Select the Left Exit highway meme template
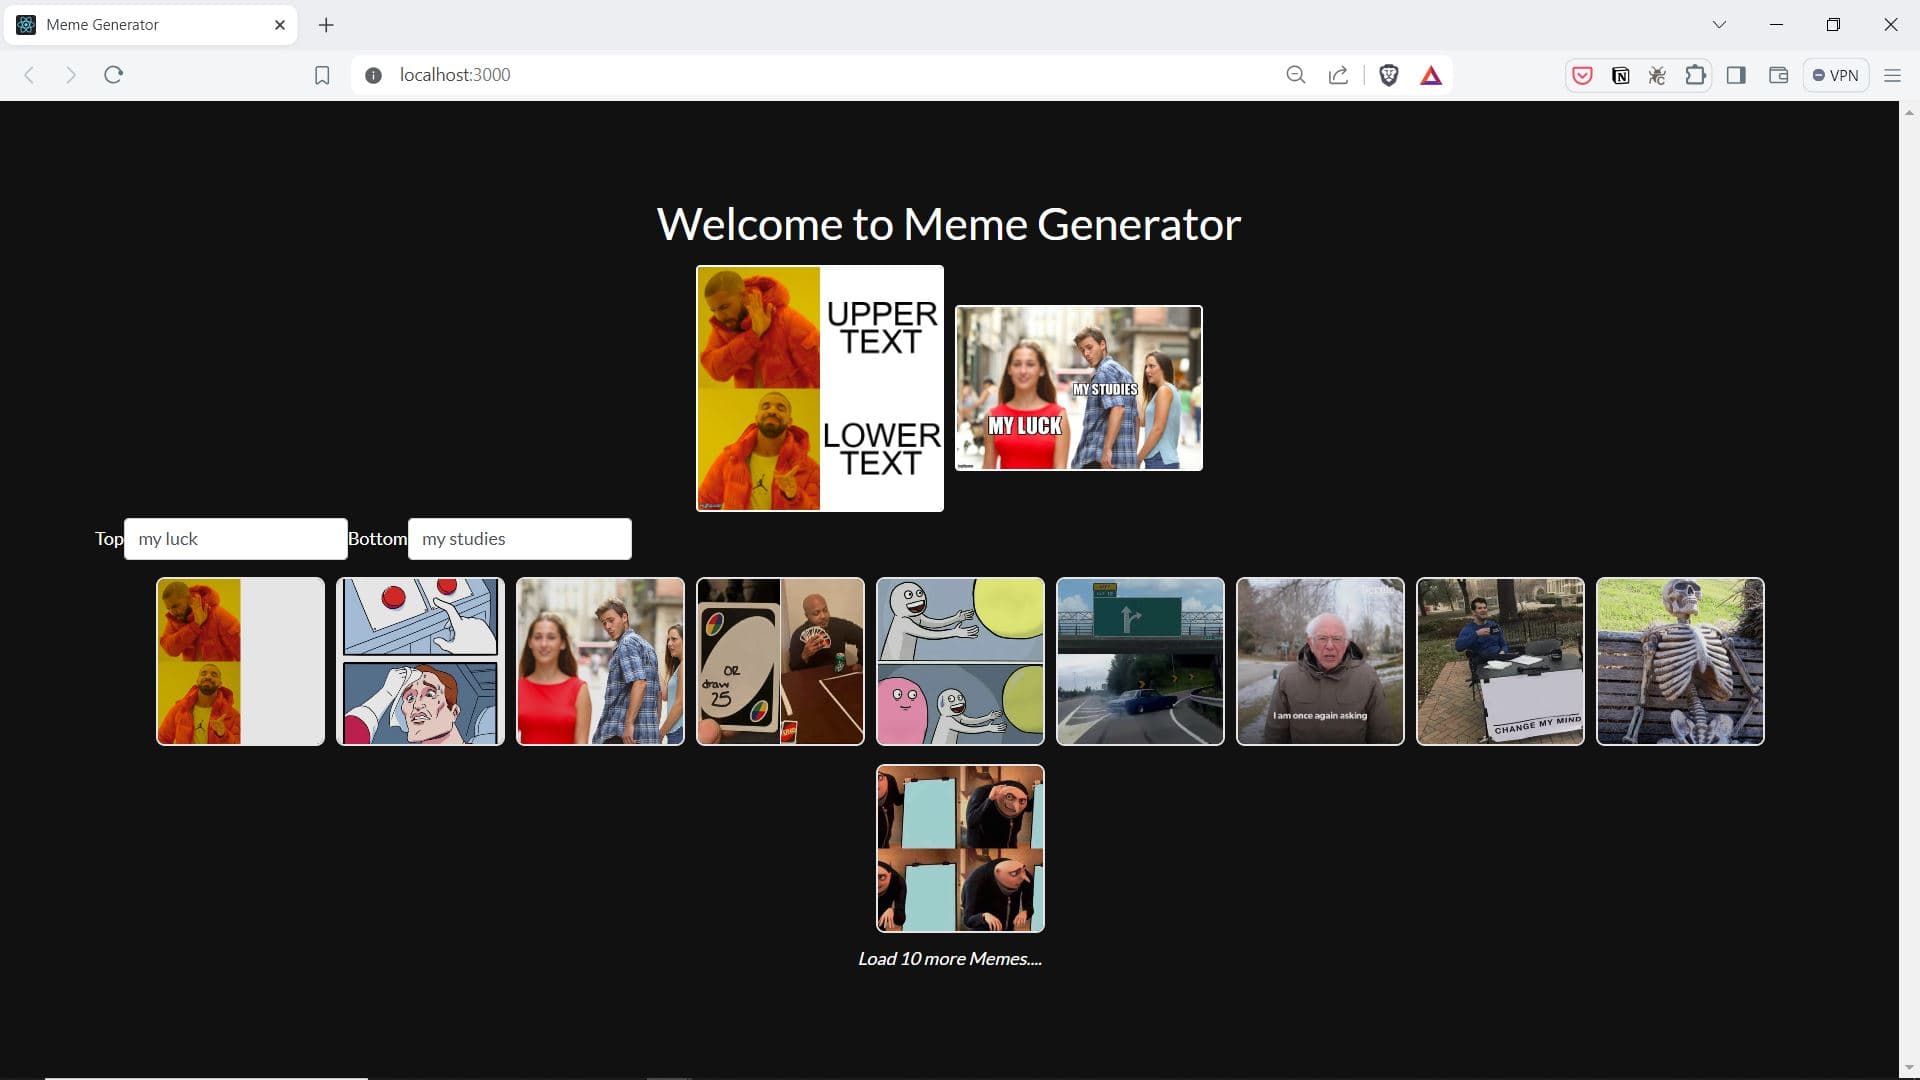Screen dimensions: 1920x1080 tap(1140, 661)
